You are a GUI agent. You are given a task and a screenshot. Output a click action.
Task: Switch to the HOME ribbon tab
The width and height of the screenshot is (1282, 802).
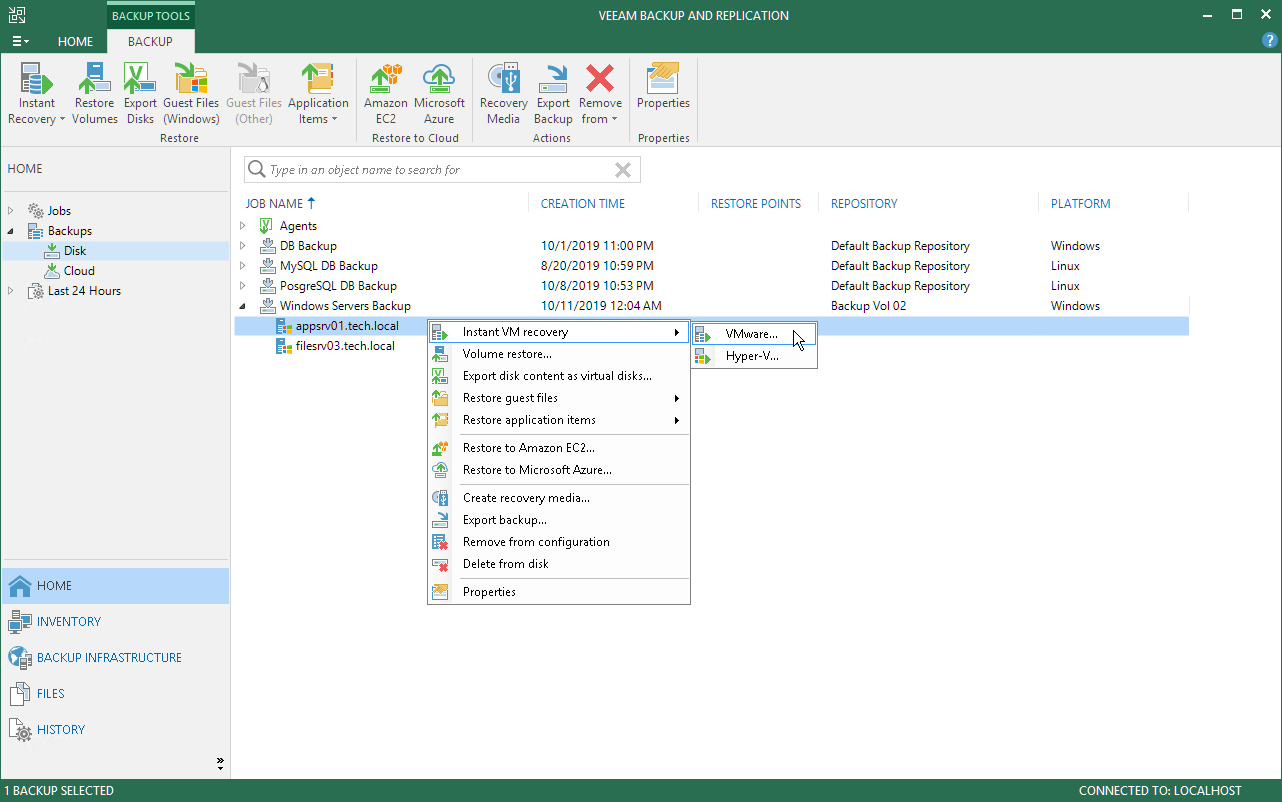(x=75, y=42)
